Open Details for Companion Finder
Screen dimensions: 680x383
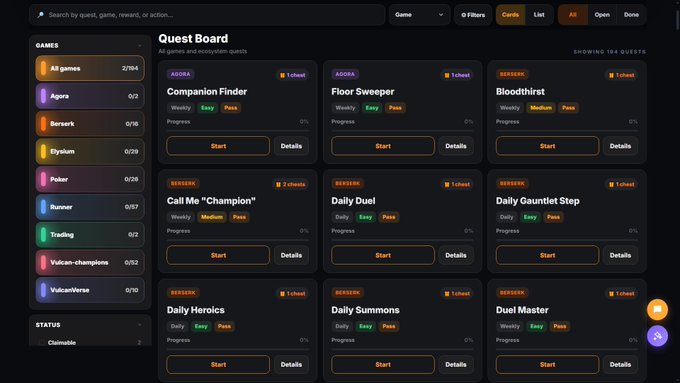tap(291, 146)
